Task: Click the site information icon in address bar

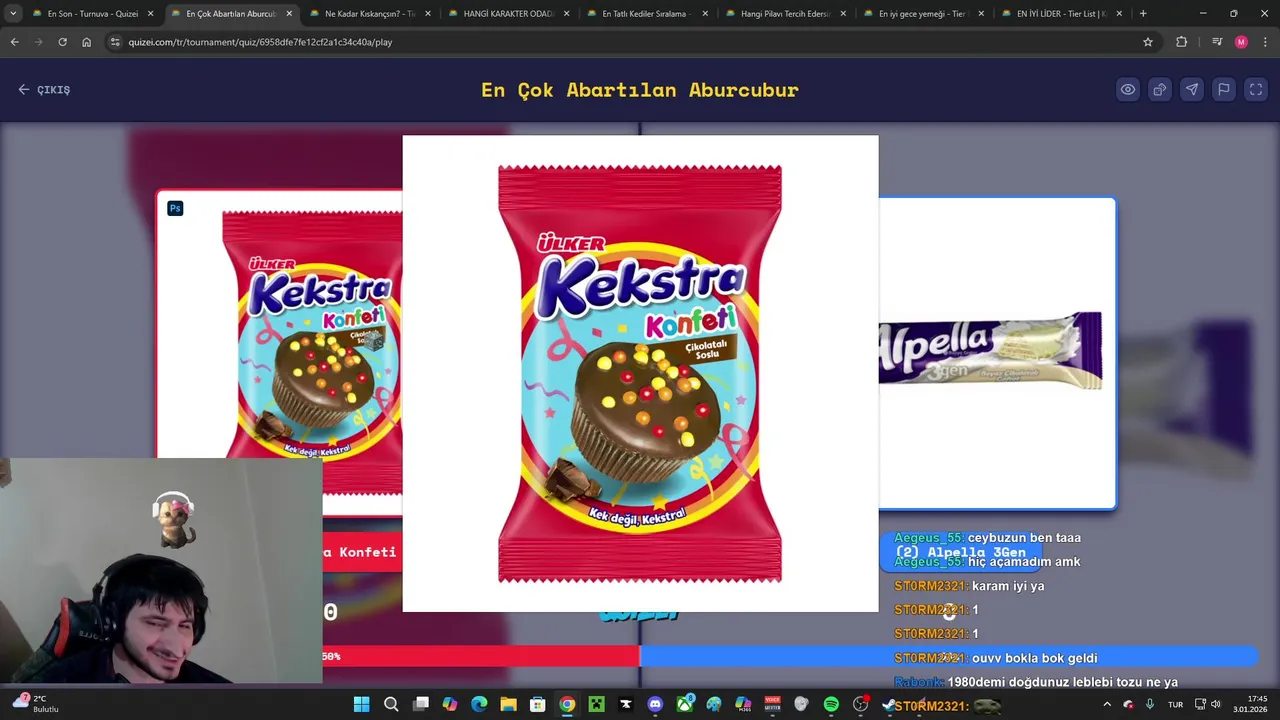Action: (x=115, y=42)
